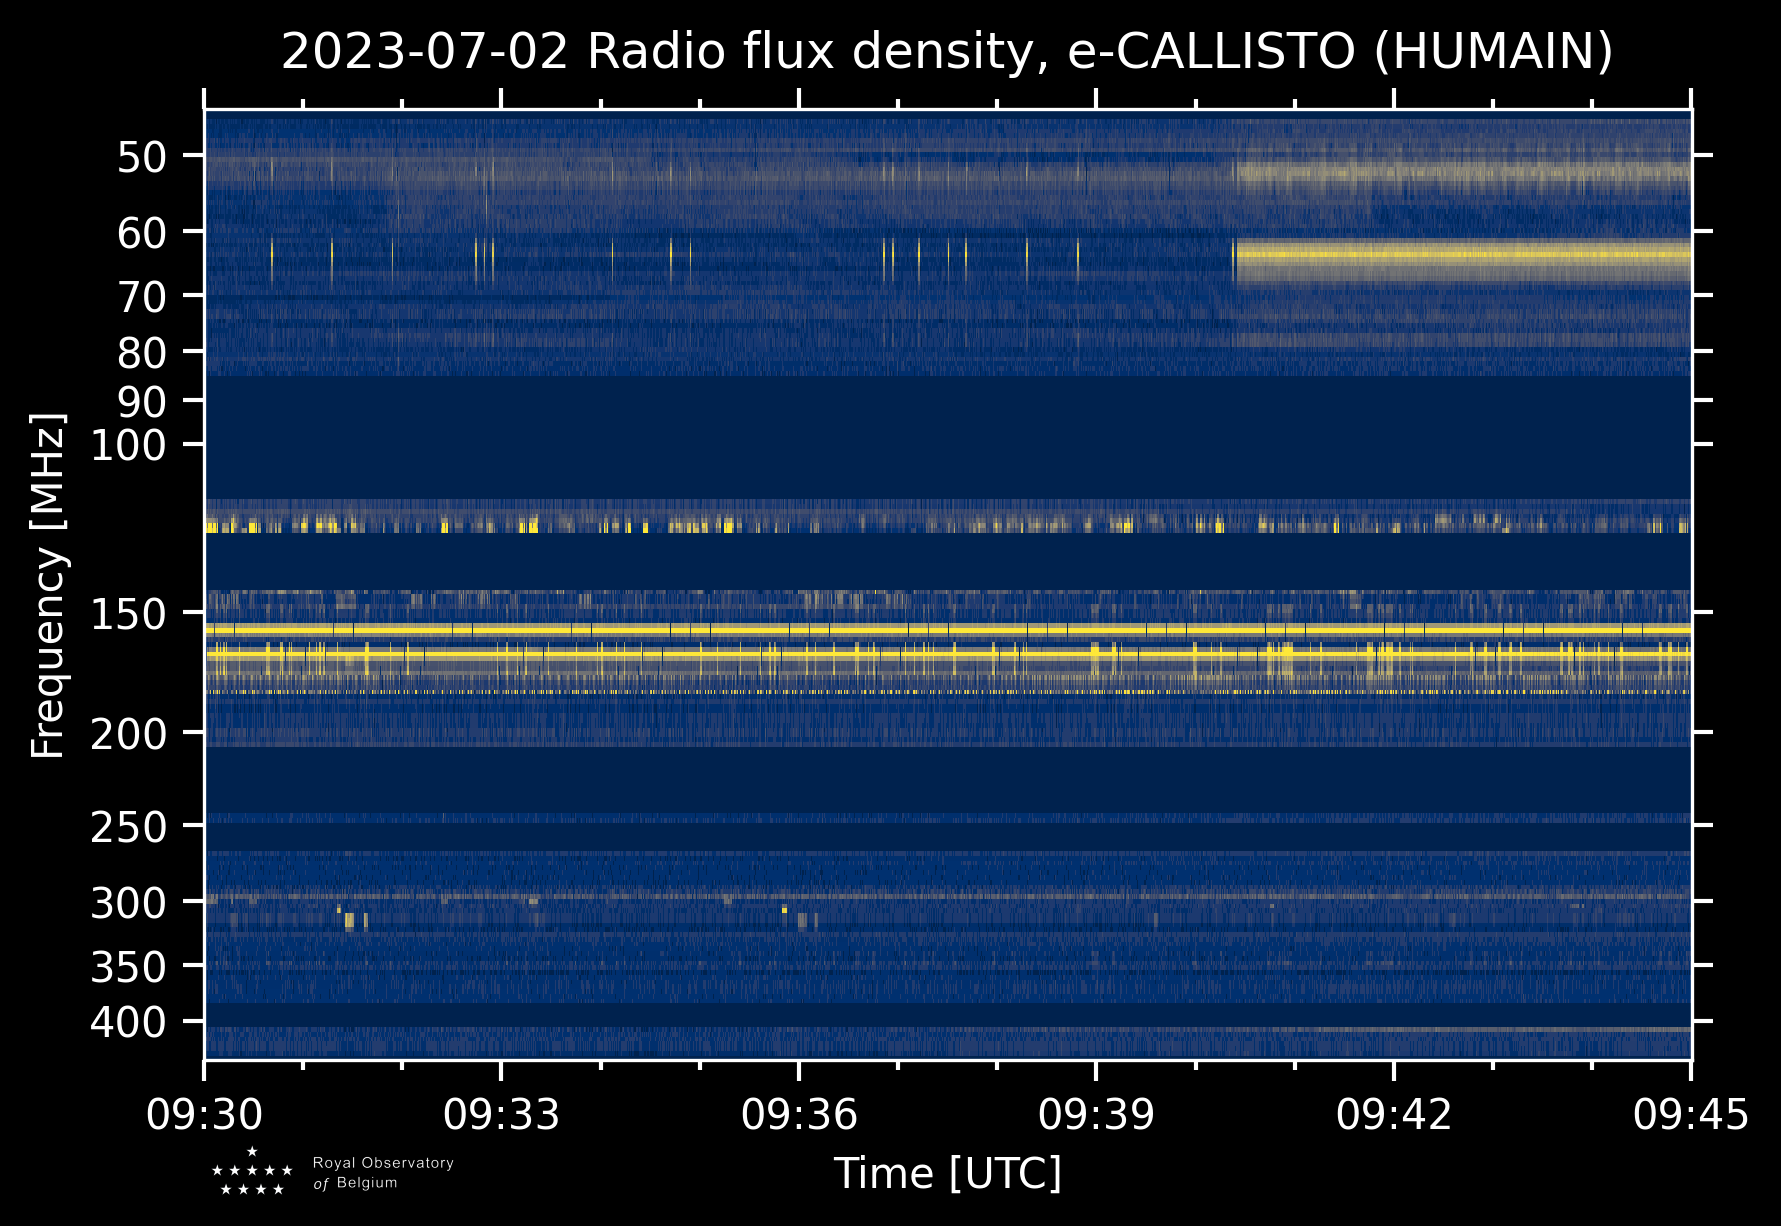Click the 09:45 time tick label
Screen dimensions: 1781x1226
1690,1114
